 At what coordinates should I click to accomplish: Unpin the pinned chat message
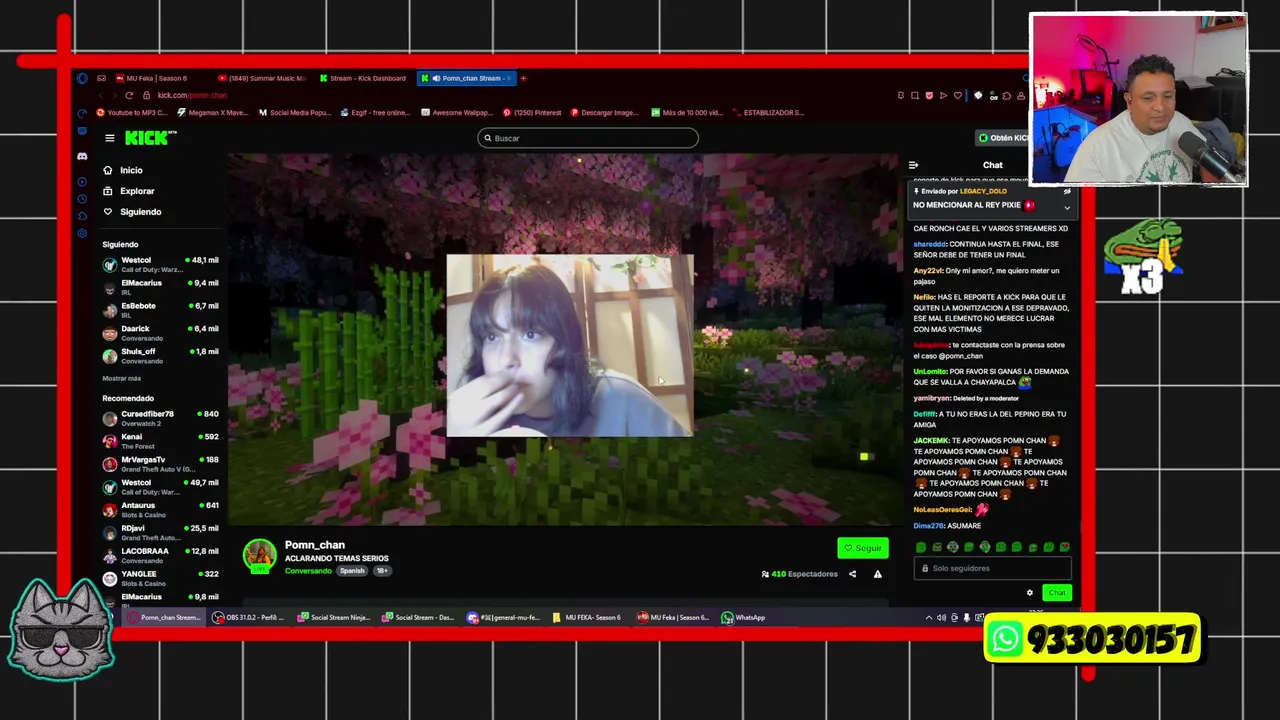[1067, 192]
